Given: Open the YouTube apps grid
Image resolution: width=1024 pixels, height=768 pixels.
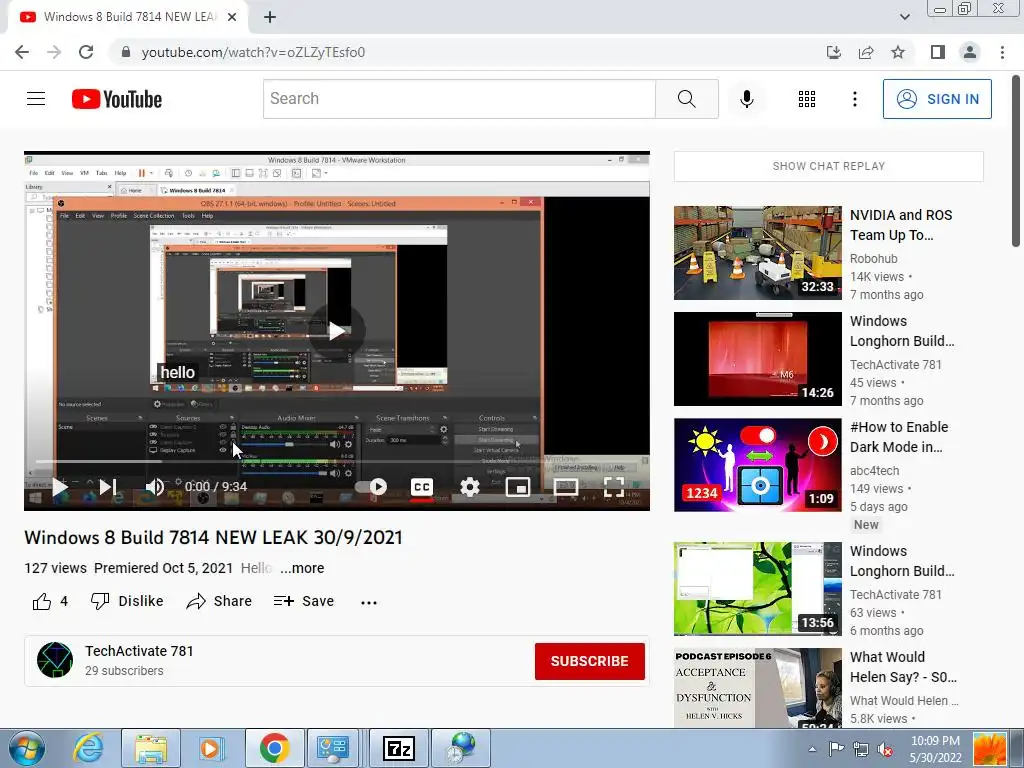Looking at the screenshot, I should point(807,99).
